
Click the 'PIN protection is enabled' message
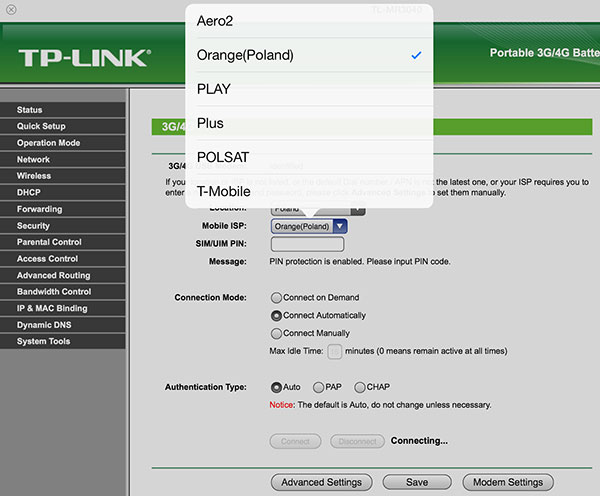360,261
